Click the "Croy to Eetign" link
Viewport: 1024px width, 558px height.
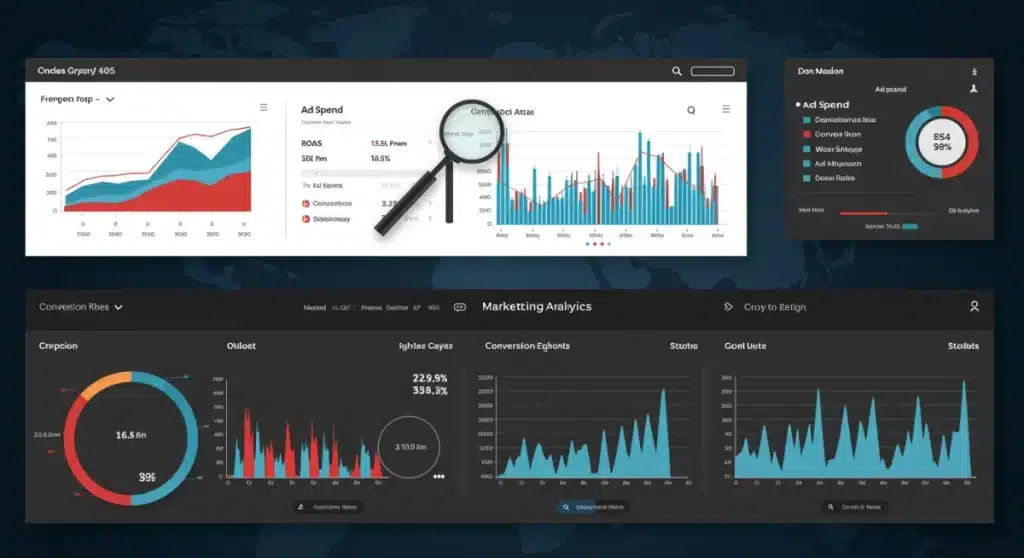[775, 307]
